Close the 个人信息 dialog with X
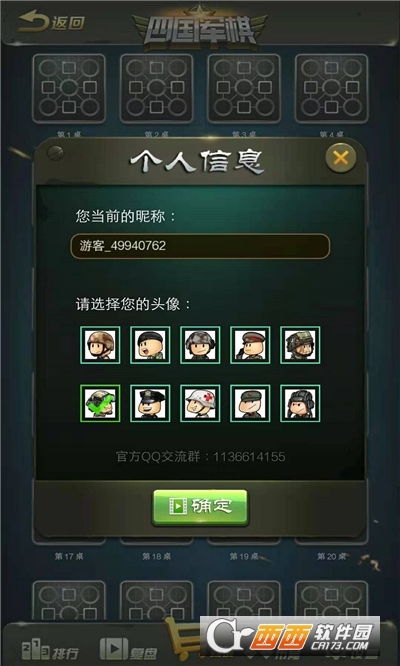400x666 pixels. [x=341, y=158]
